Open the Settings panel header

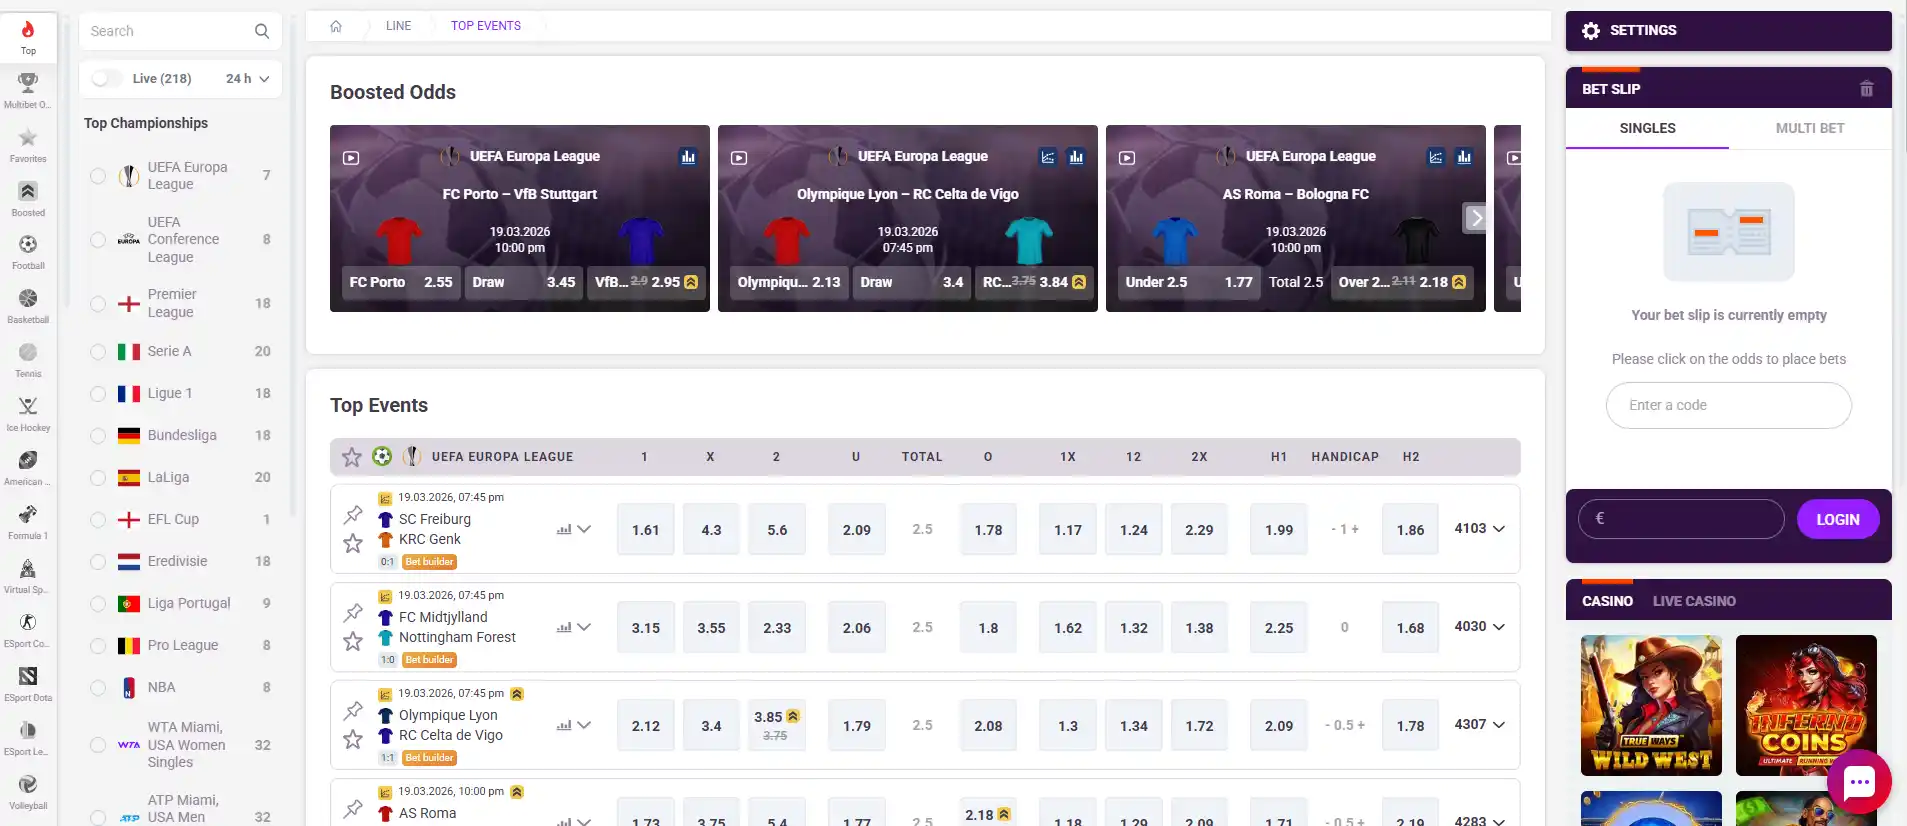click(1728, 31)
